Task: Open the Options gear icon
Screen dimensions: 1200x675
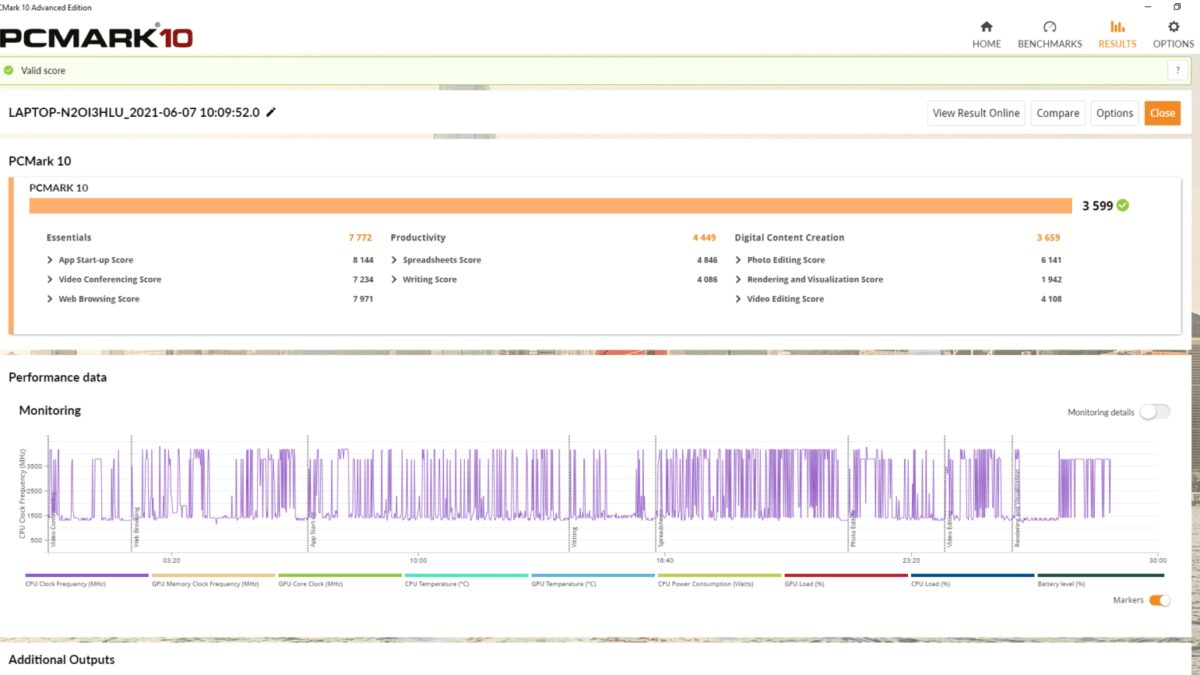Action: pyautogui.click(x=1173, y=27)
